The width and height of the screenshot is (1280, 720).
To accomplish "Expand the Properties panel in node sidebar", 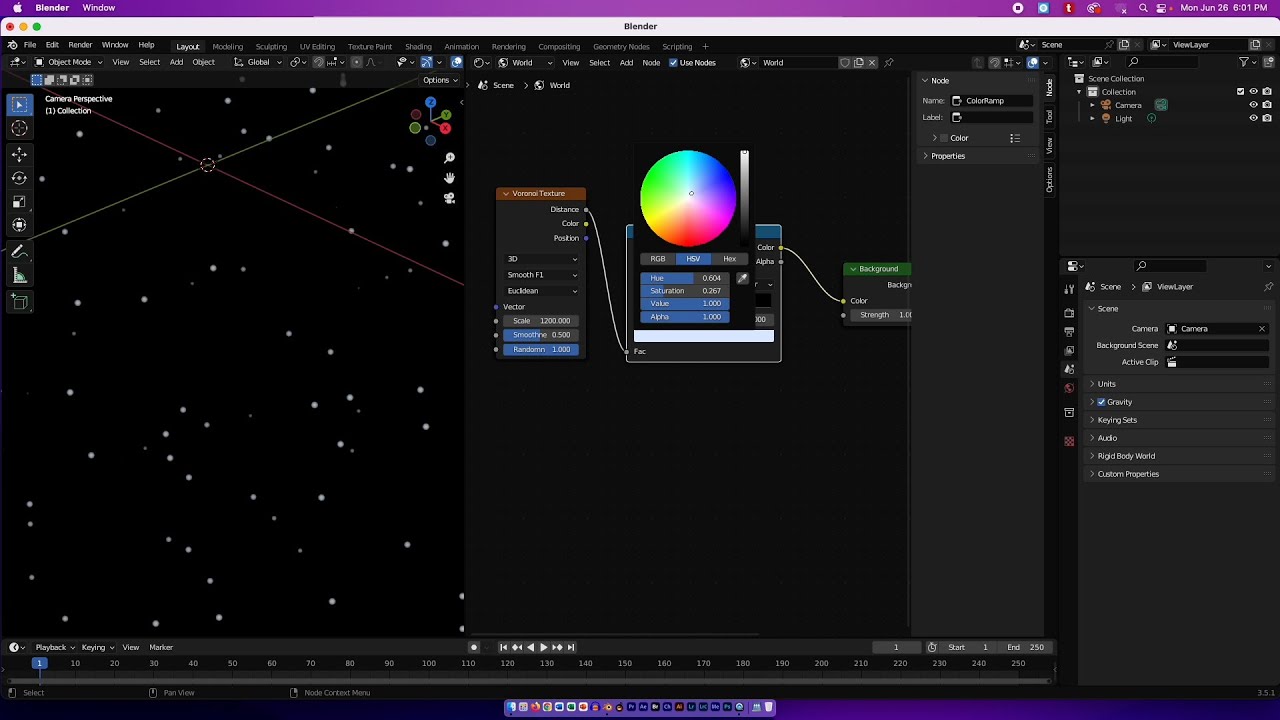I will click(947, 156).
